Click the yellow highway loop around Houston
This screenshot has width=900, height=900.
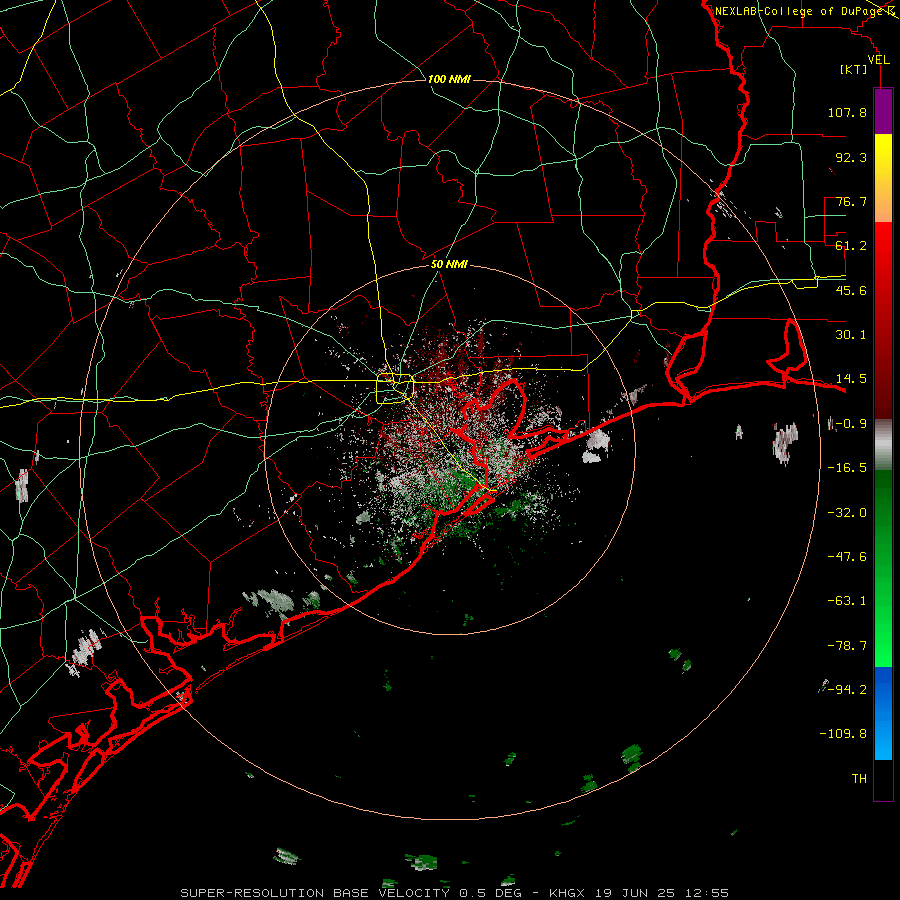(x=395, y=389)
